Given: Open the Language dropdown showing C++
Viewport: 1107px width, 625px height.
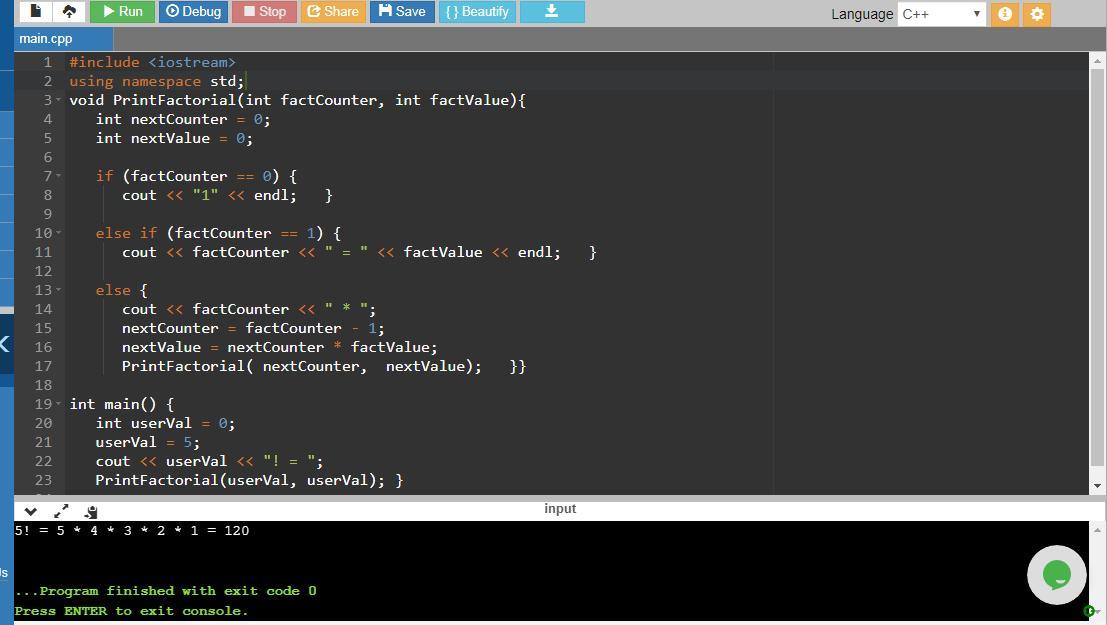Looking at the screenshot, I should 941,14.
